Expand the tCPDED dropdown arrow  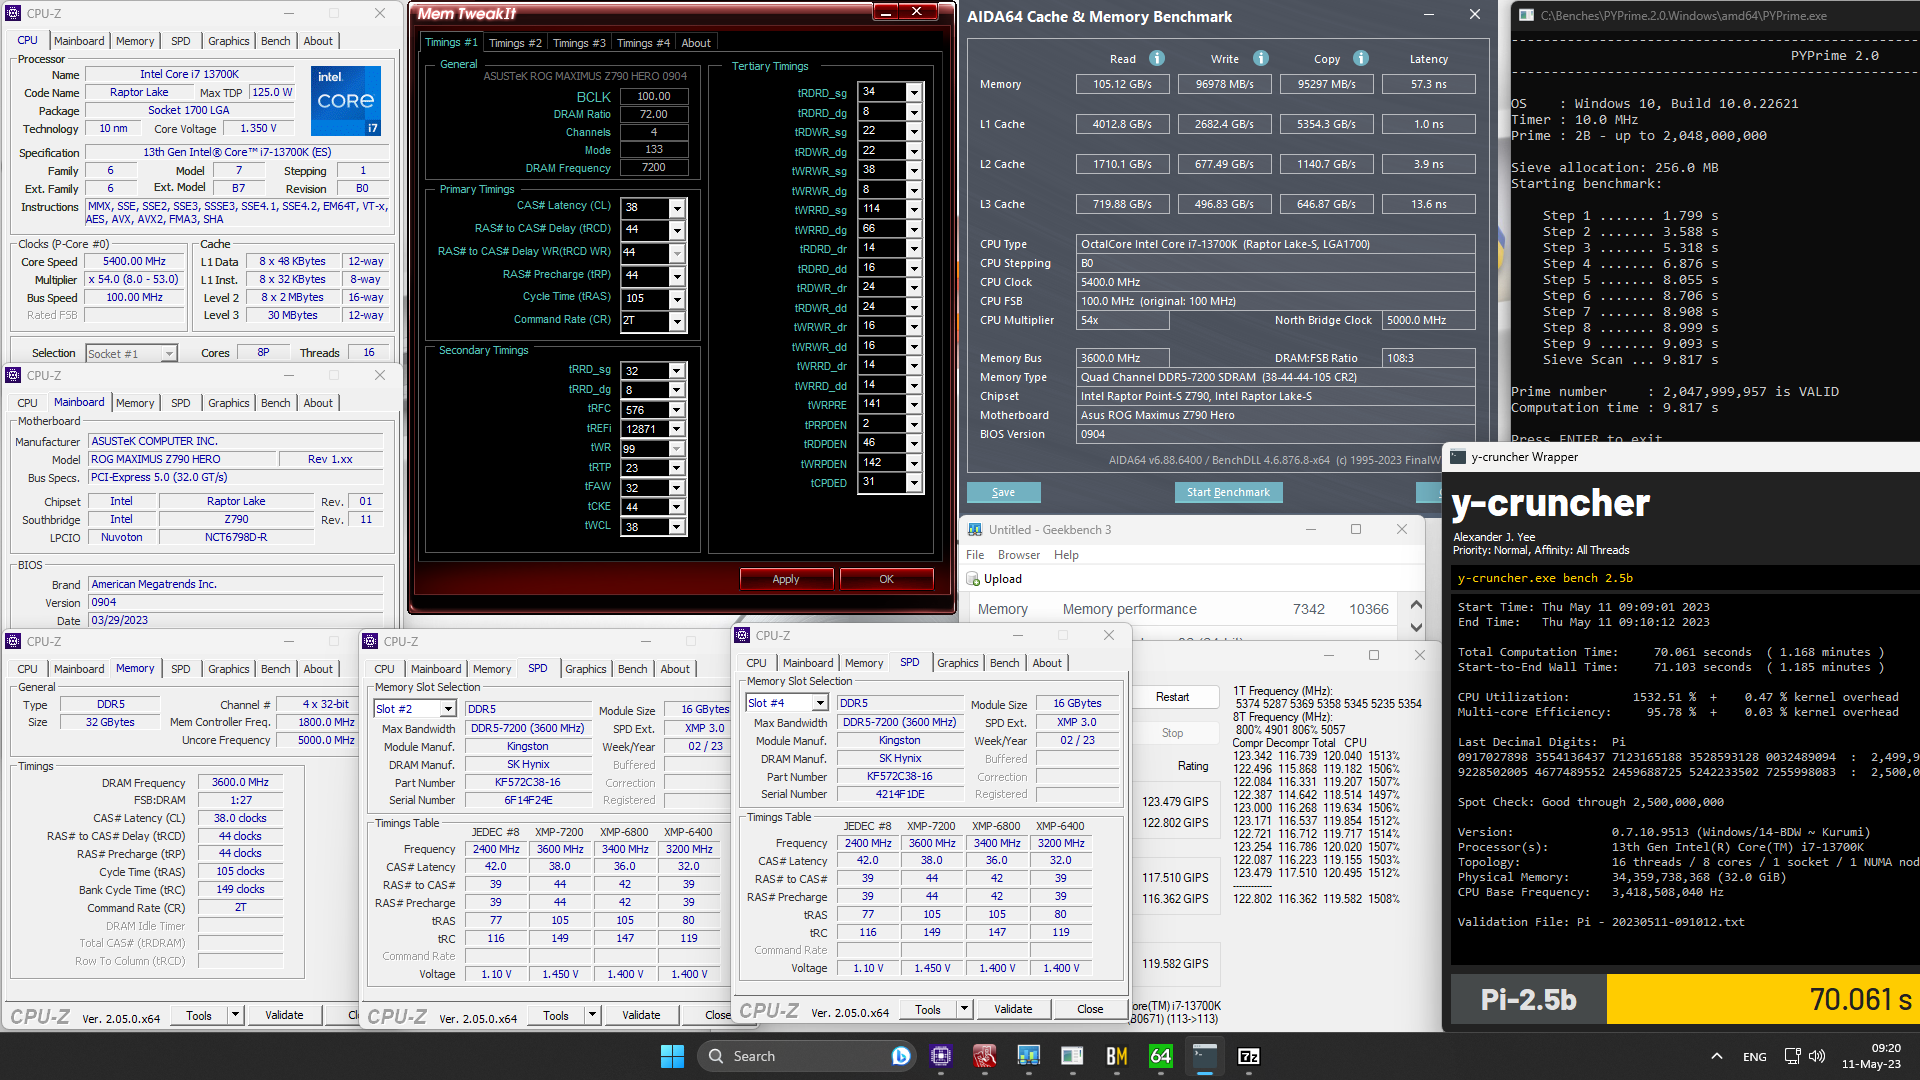[x=914, y=483]
